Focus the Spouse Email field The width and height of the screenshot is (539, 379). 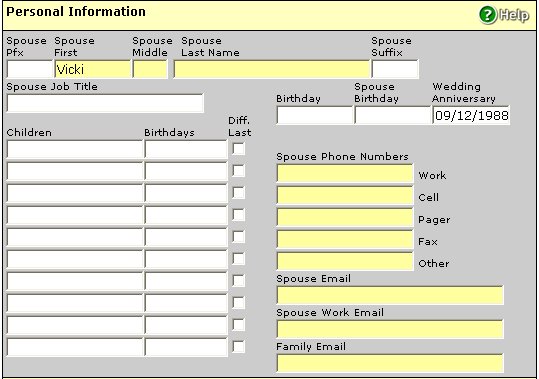click(x=390, y=295)
